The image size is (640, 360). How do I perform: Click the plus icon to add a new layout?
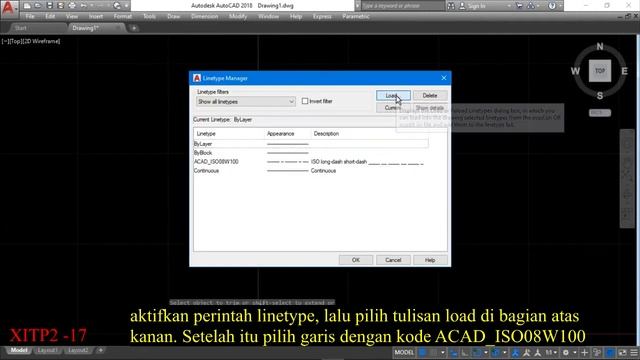point(100,350)
